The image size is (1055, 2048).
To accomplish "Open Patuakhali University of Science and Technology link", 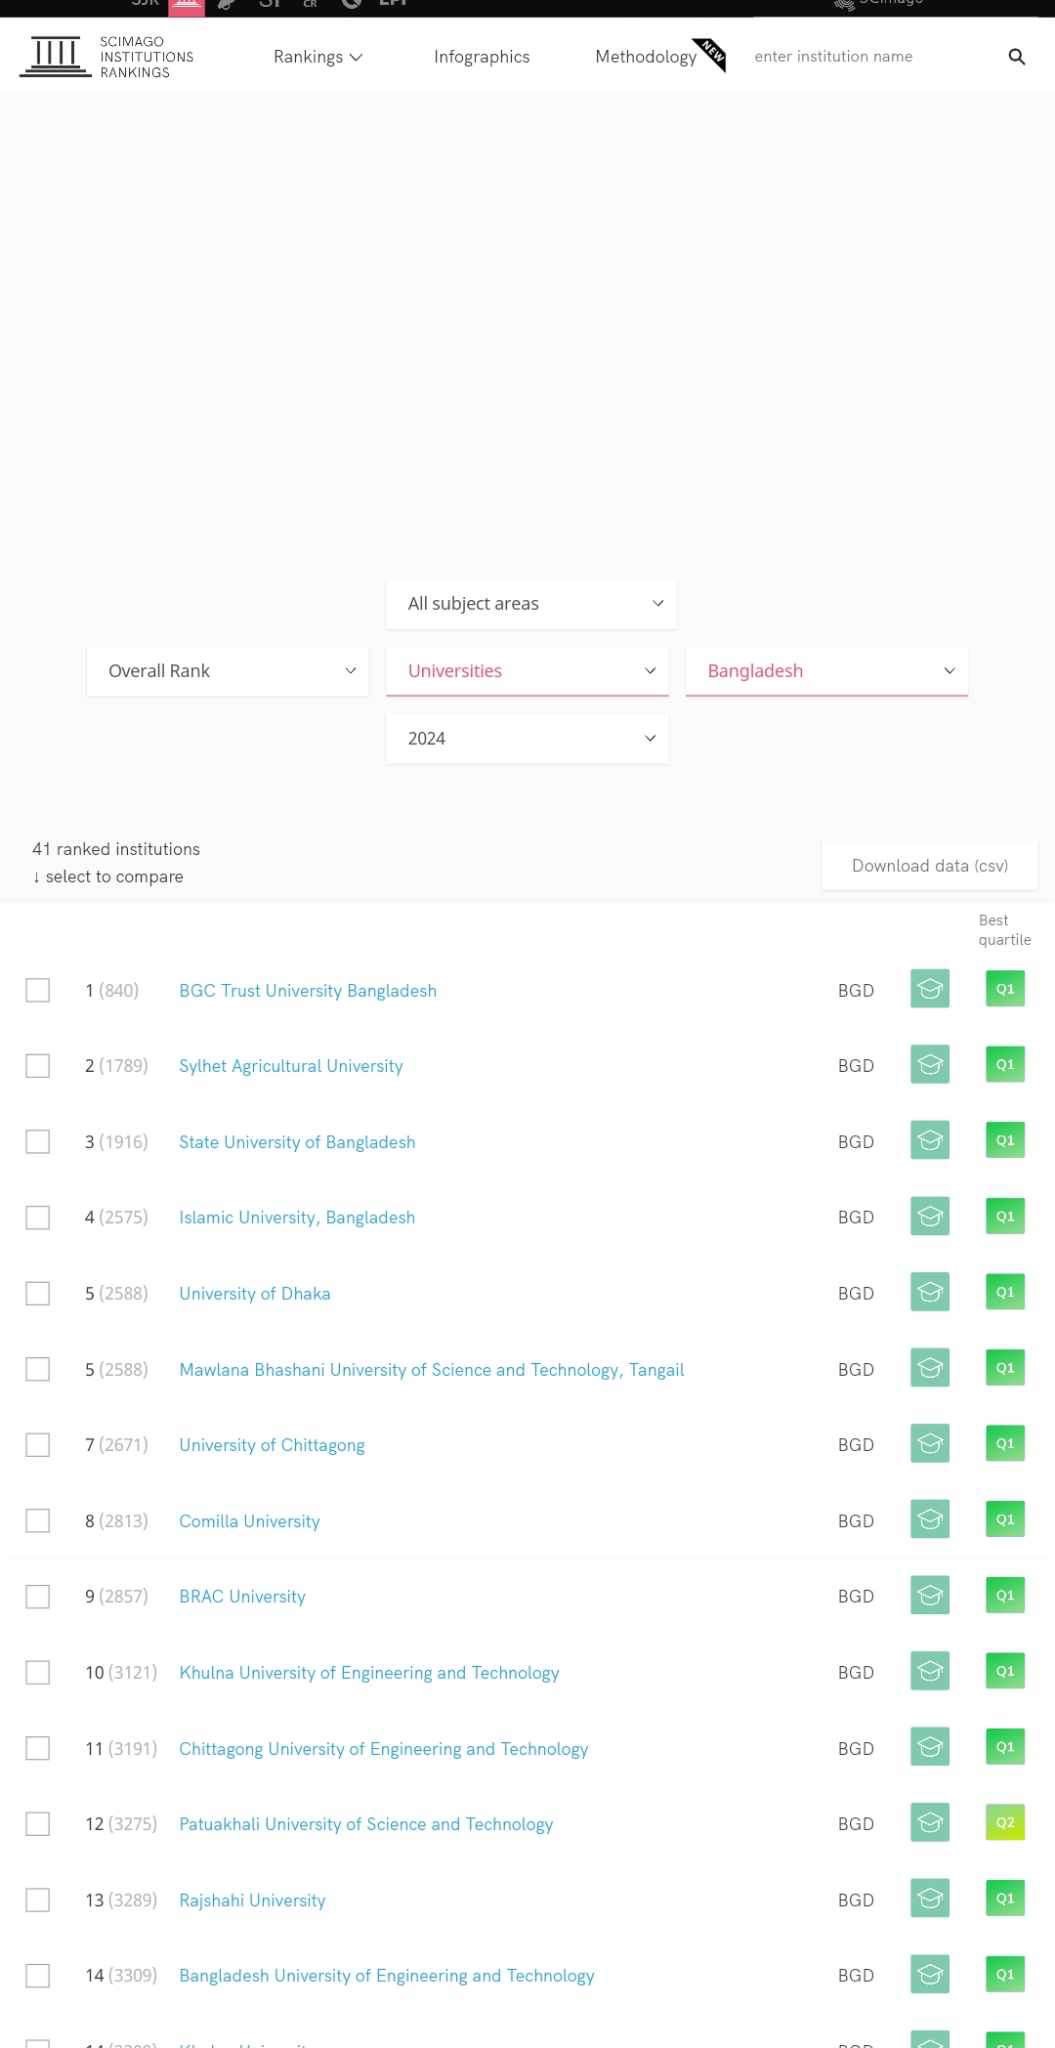I will coord(366,1824).
